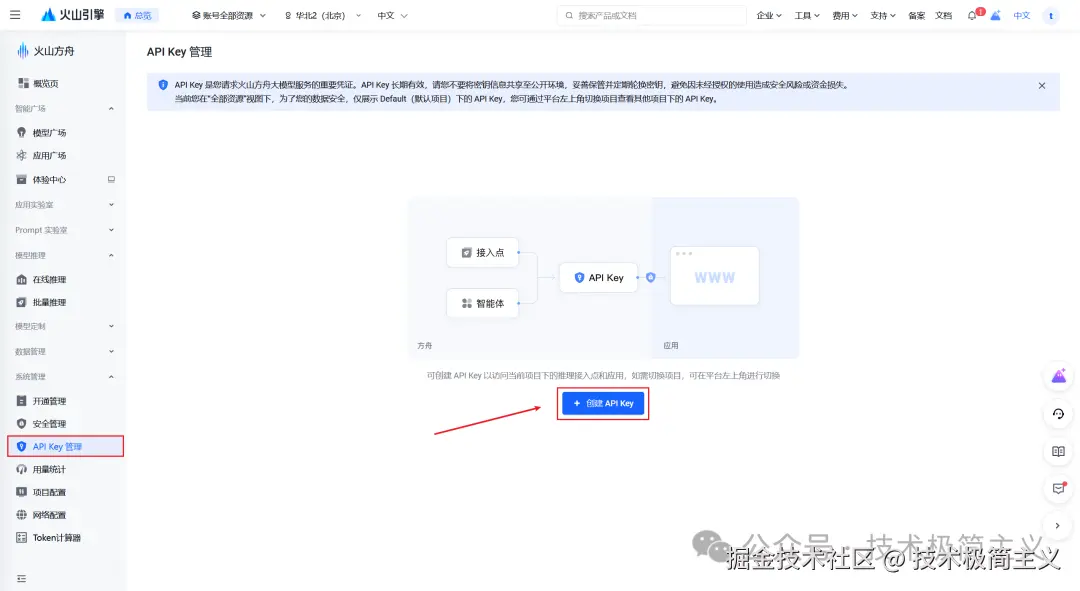Click 智能体 box in diagram
Viewport: 1080px width, 591px height.
pyautogui.click(x=483, y=303)
